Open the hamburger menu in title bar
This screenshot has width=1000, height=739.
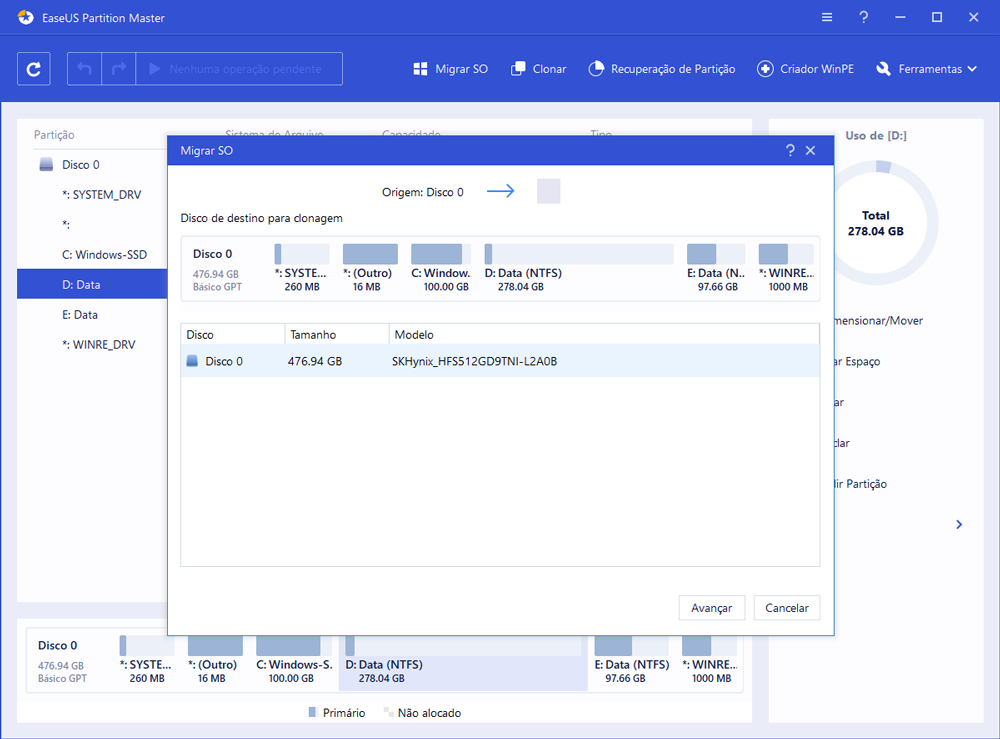(x=827, y=18)
